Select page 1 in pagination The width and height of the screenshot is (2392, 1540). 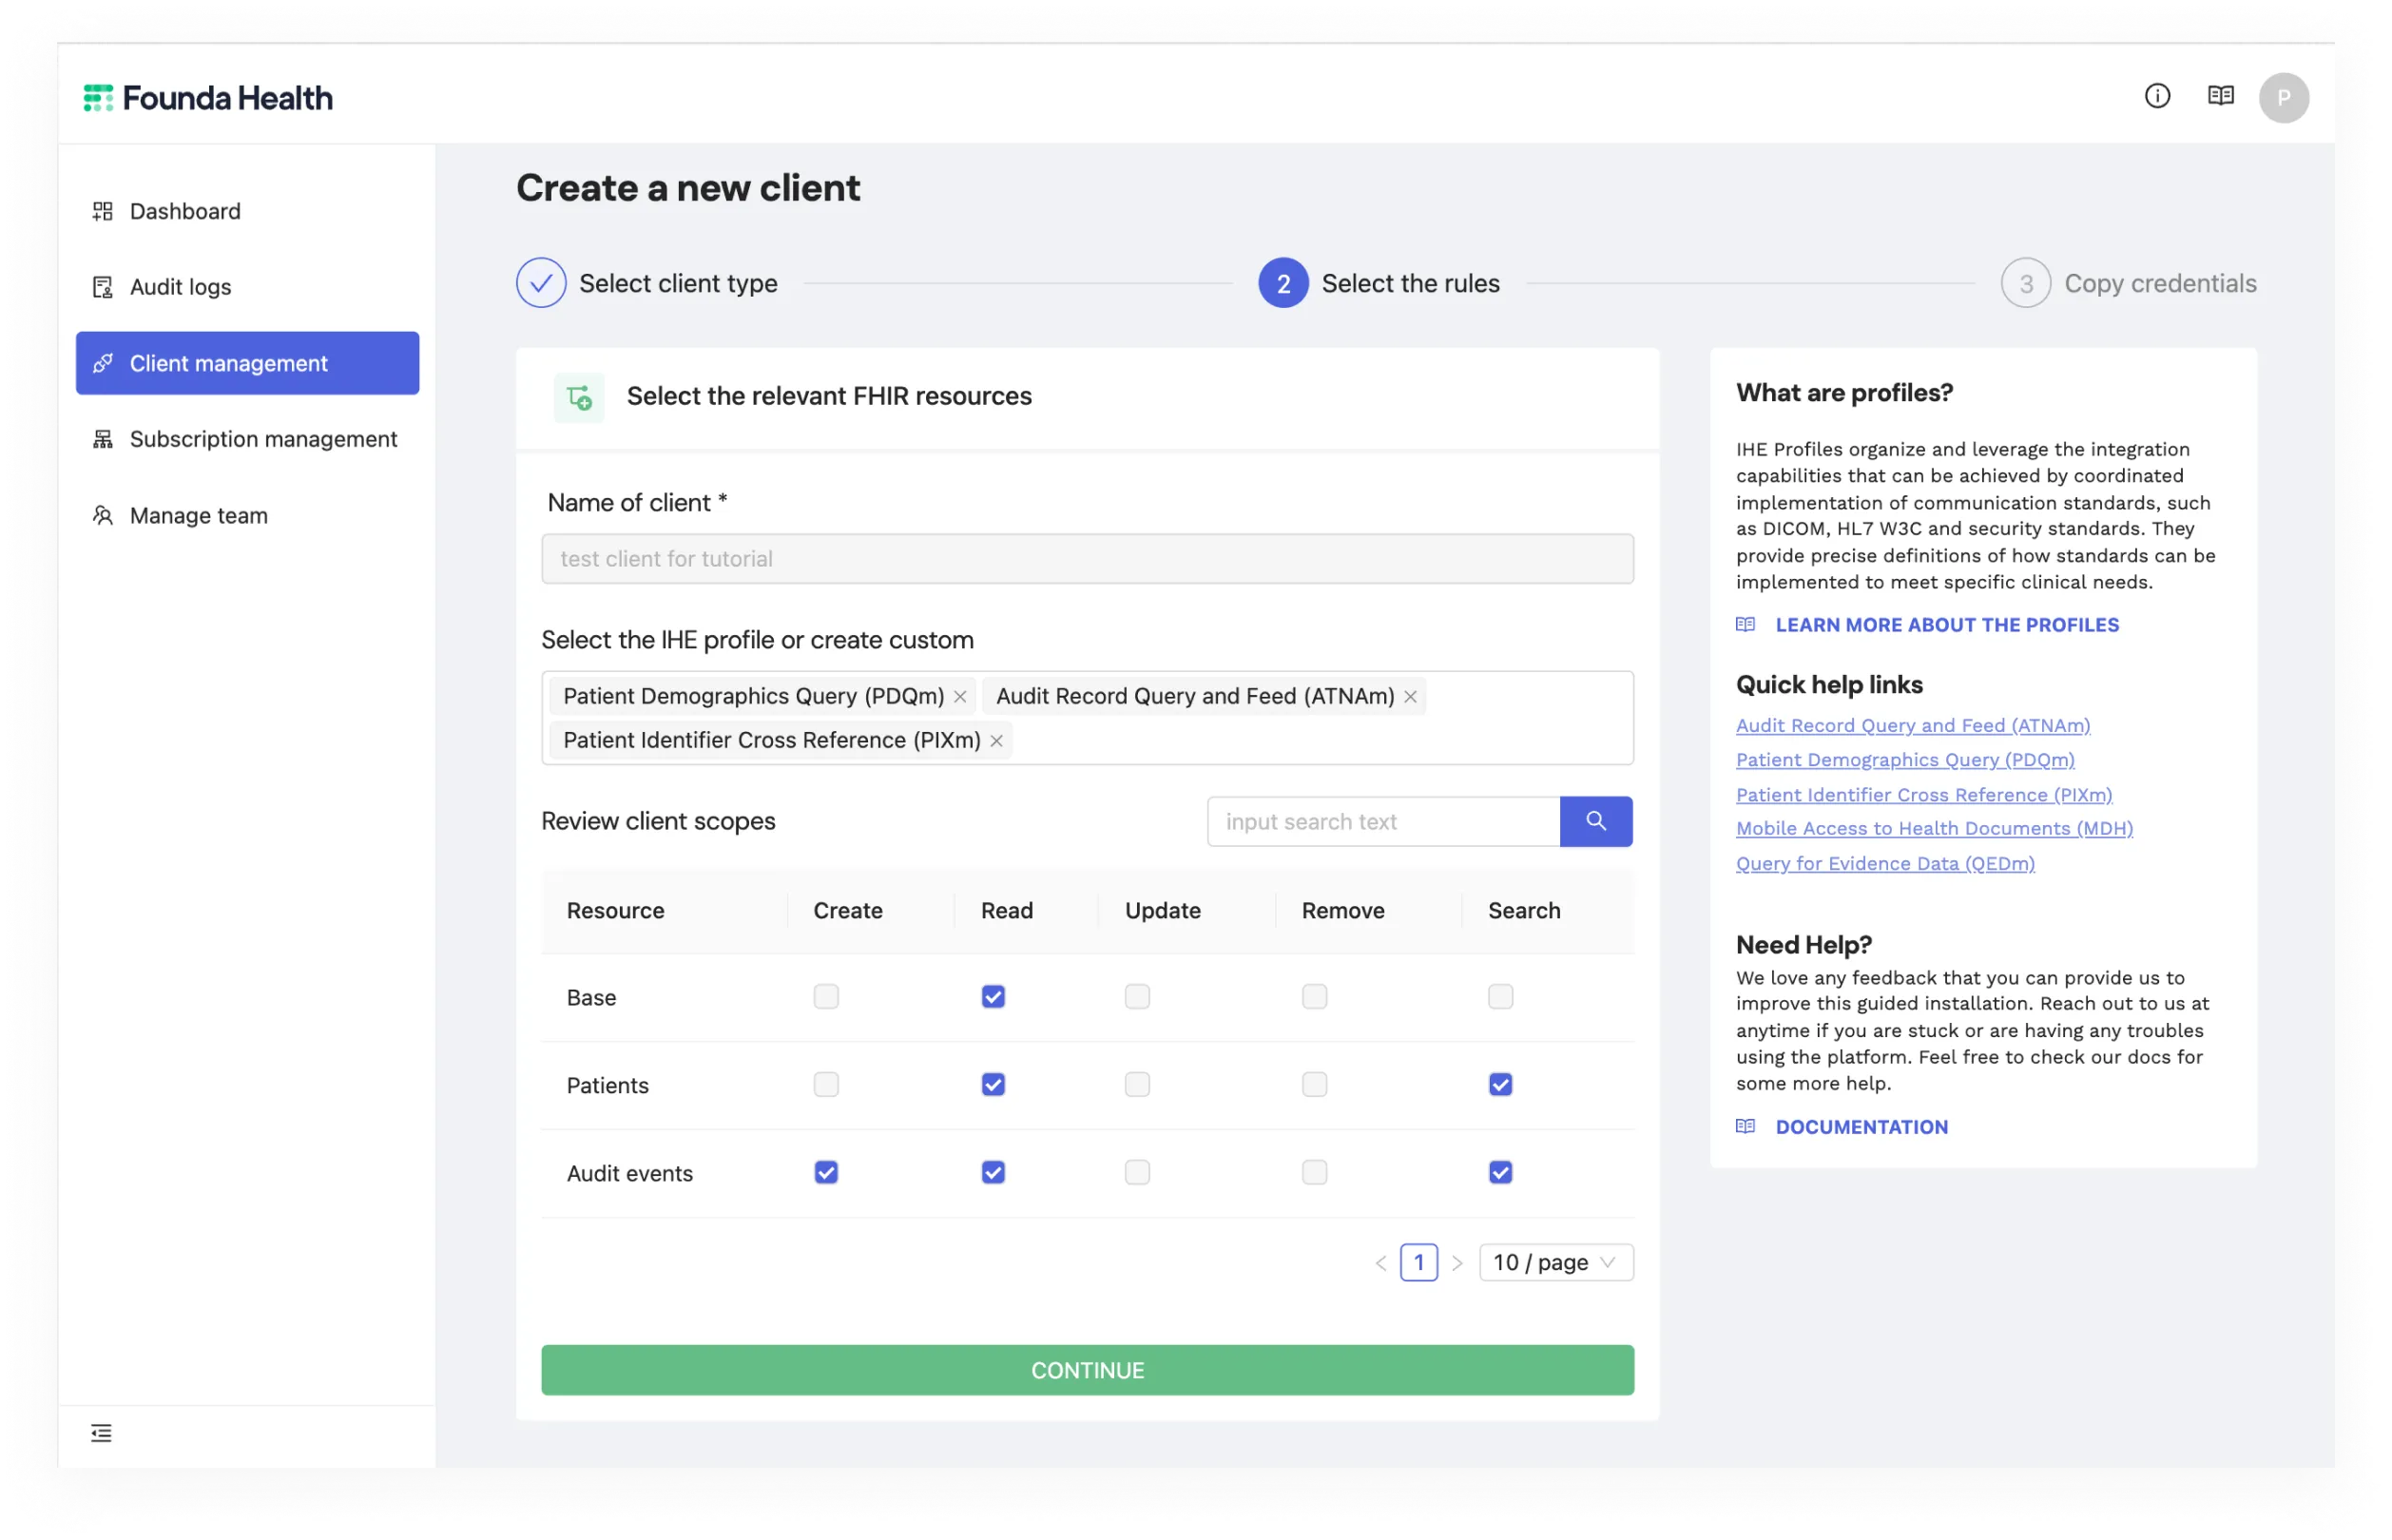[x=1418, y=1263]
